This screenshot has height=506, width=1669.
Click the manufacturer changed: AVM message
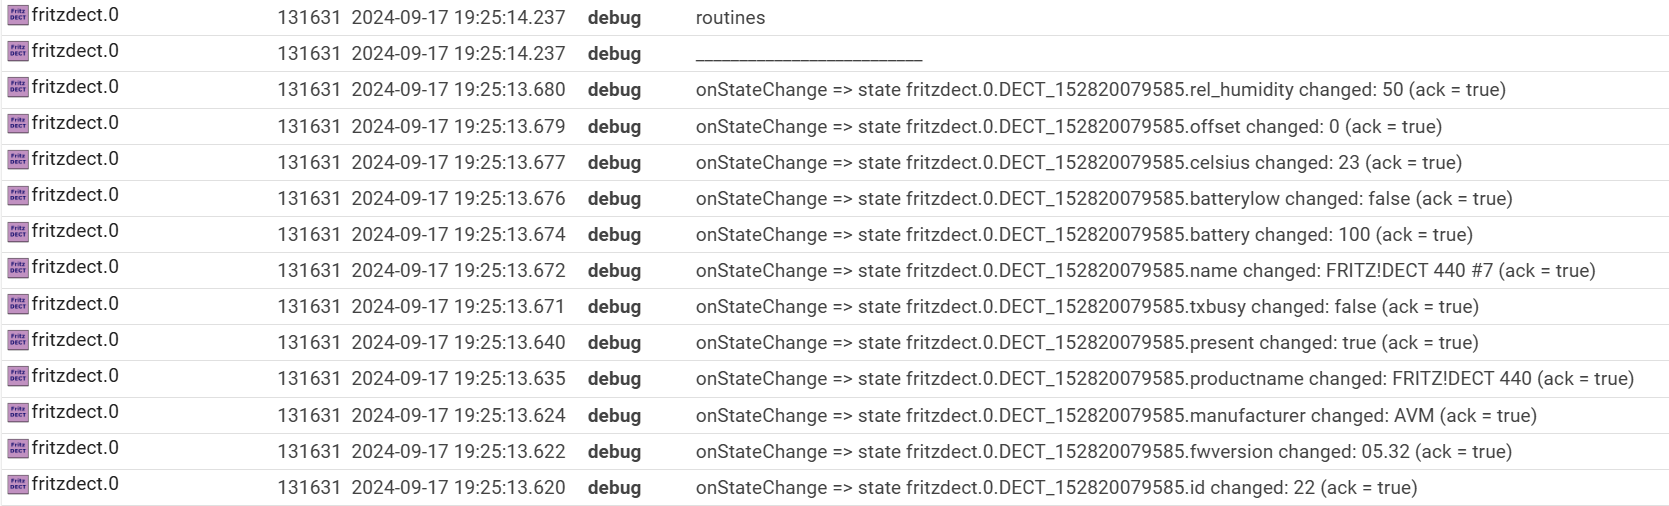1116,415
